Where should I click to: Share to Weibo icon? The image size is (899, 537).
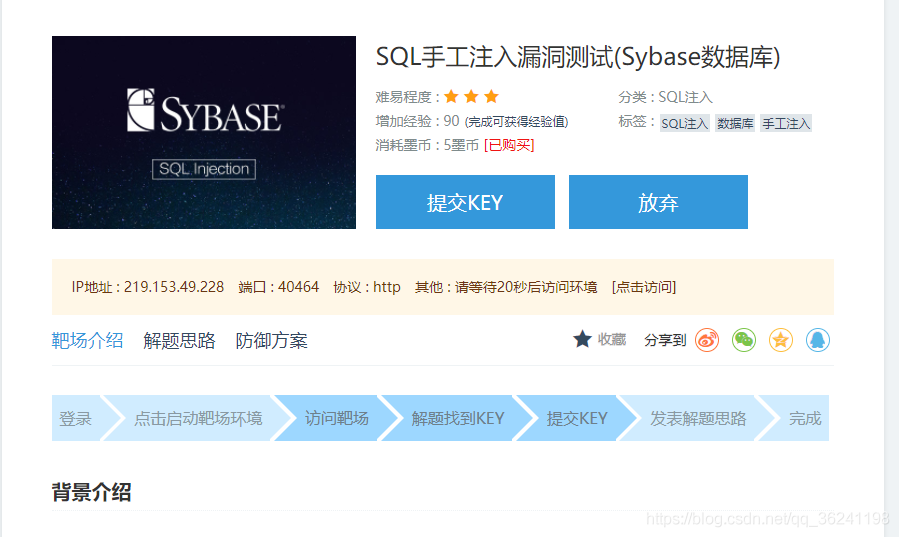click(x=707, y=340)
